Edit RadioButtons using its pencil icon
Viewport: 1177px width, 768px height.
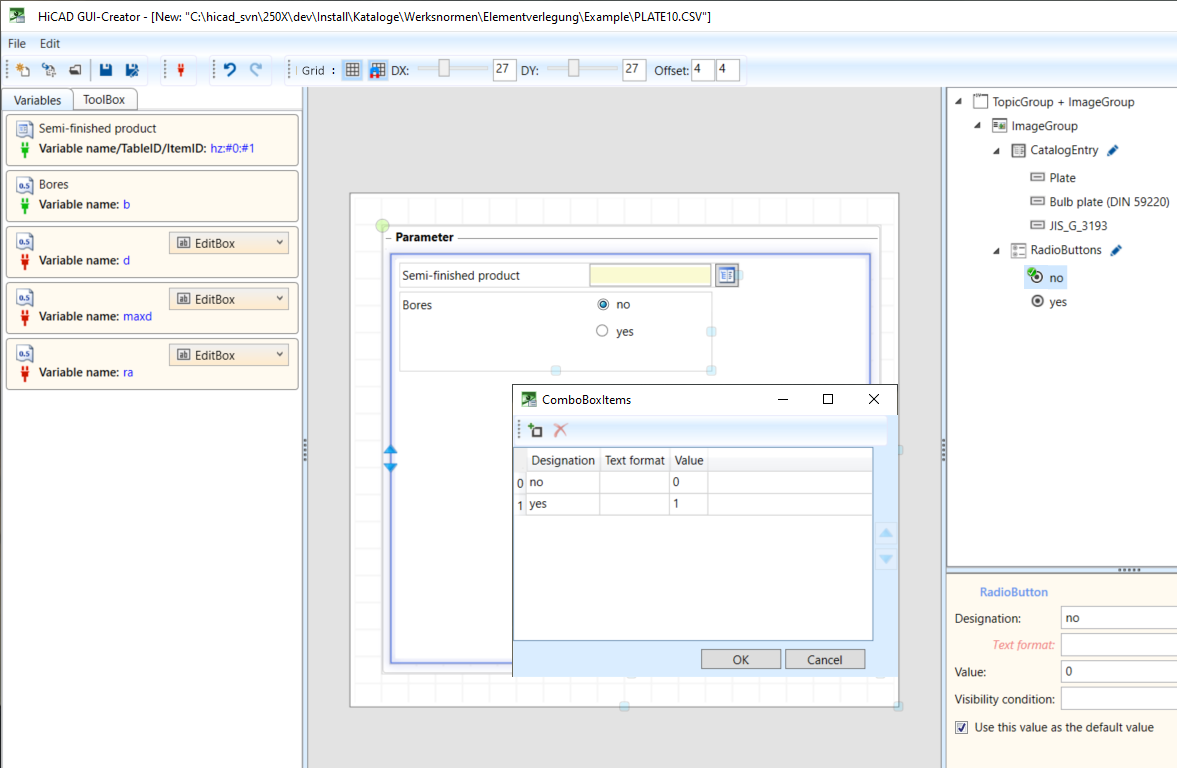click(1116, 250)
